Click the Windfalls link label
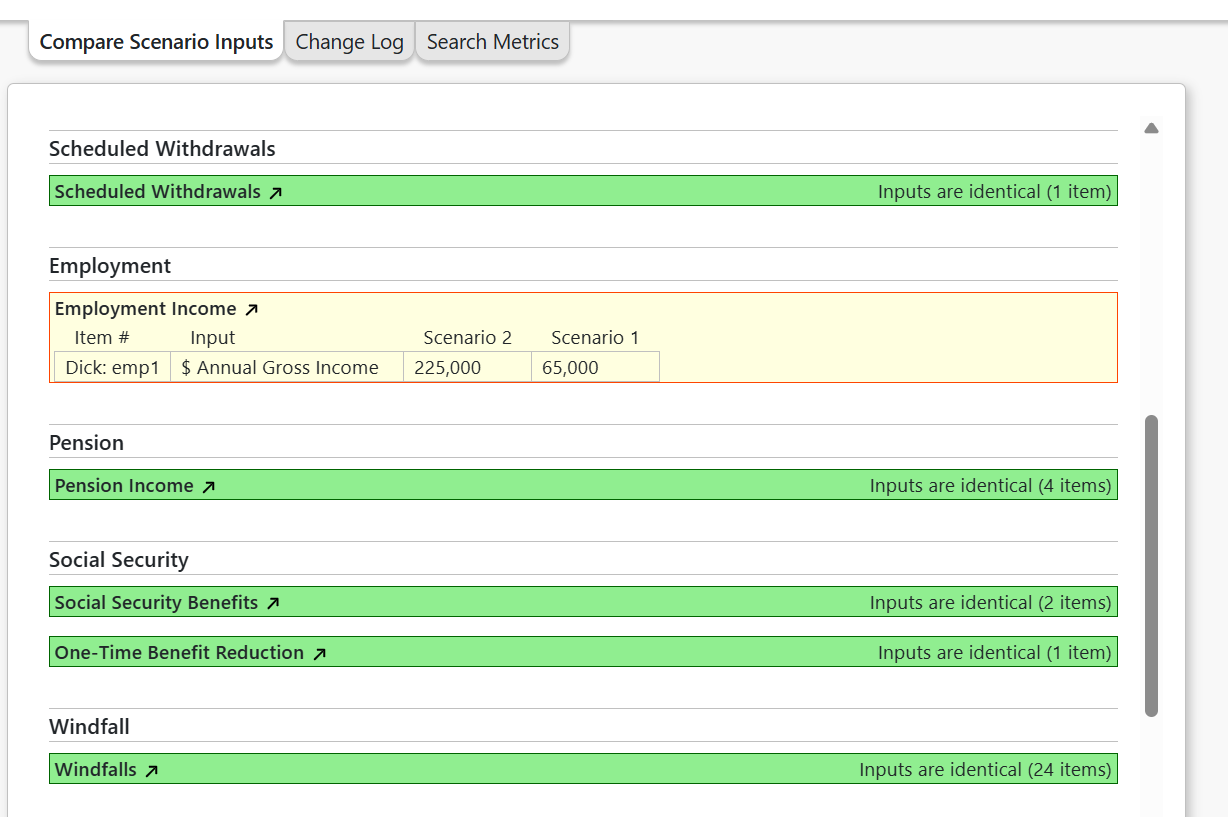 point(95,770)
